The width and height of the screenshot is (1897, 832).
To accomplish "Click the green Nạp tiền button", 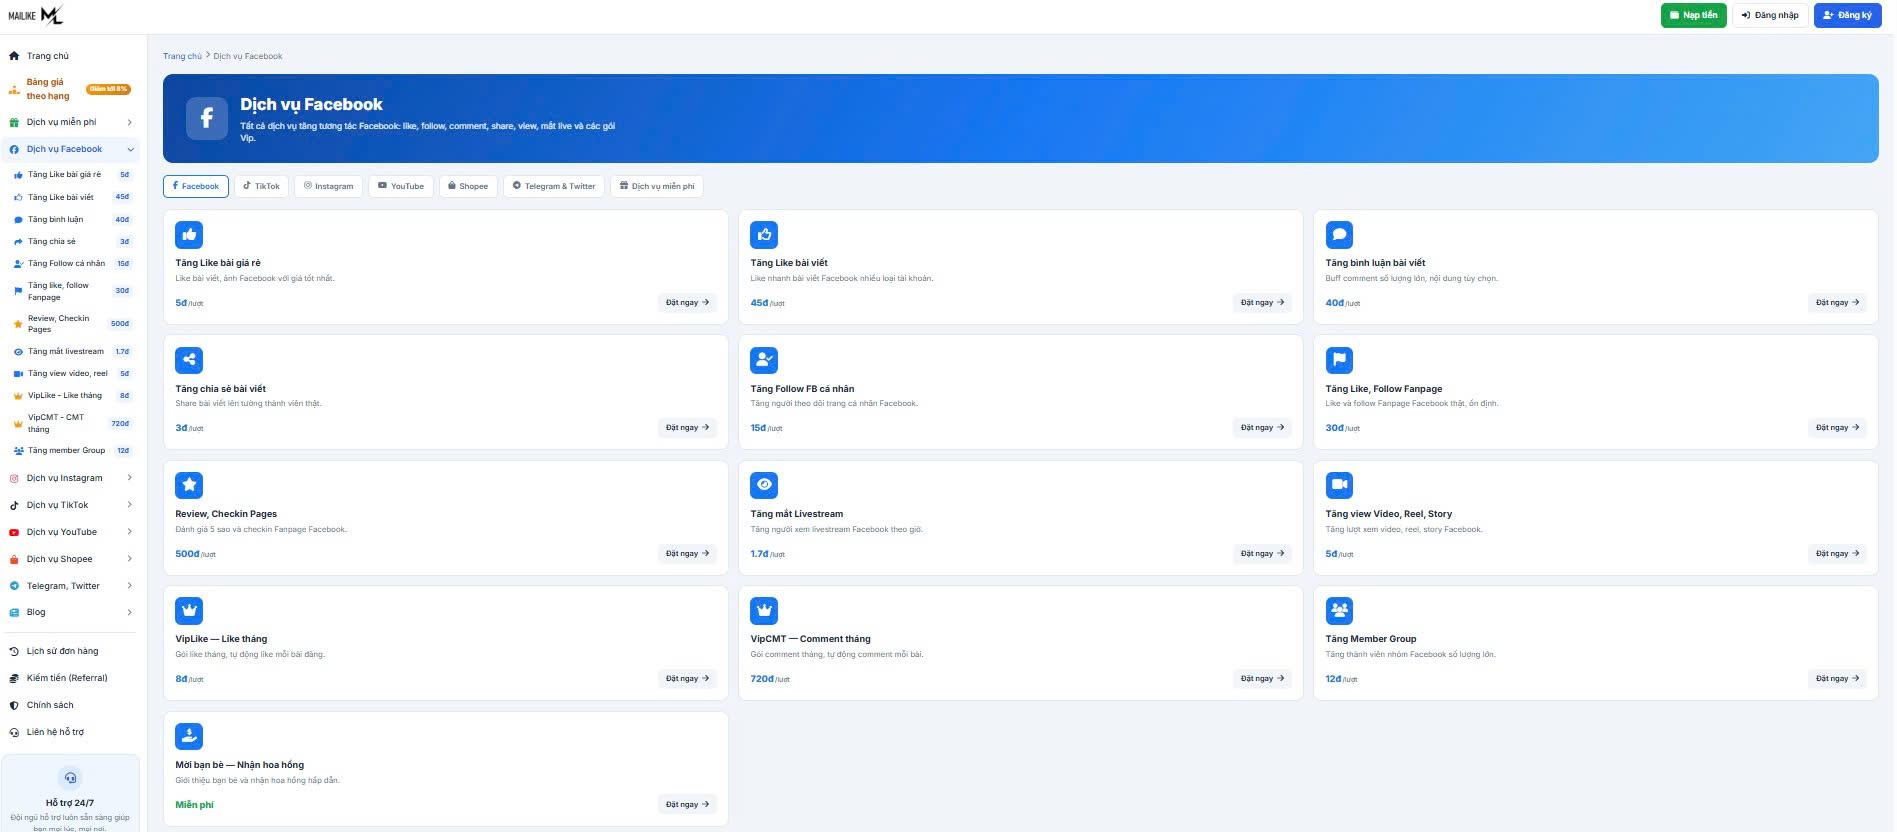I will 1693,15.
